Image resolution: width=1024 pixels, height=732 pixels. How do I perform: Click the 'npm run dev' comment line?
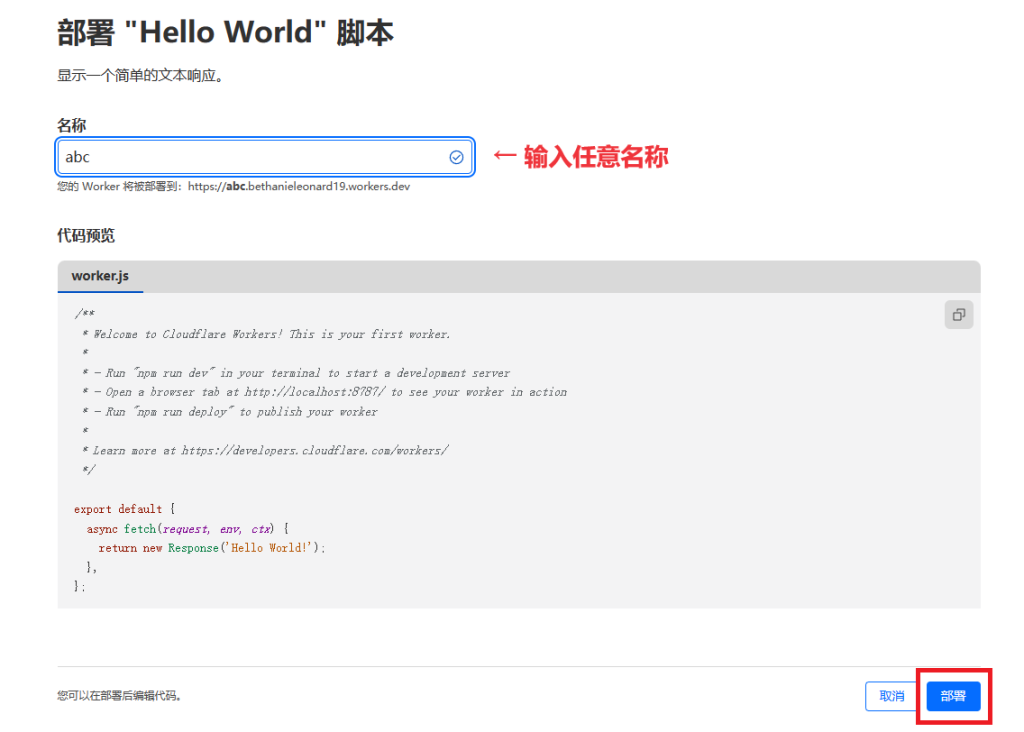point(296,373)
